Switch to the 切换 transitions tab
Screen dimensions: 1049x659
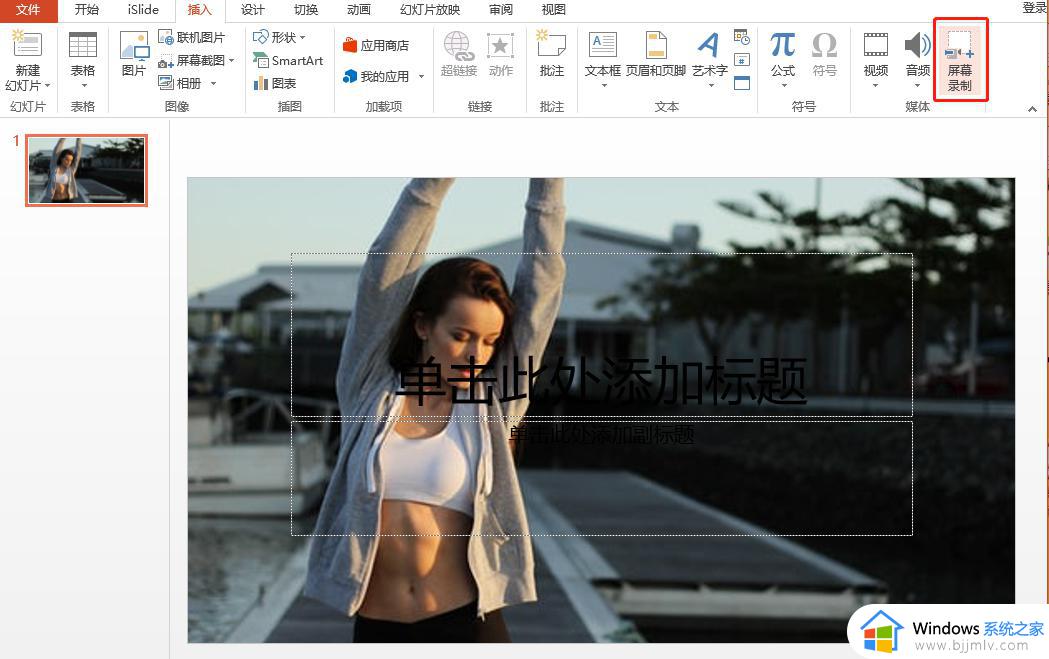coord(306,10)
